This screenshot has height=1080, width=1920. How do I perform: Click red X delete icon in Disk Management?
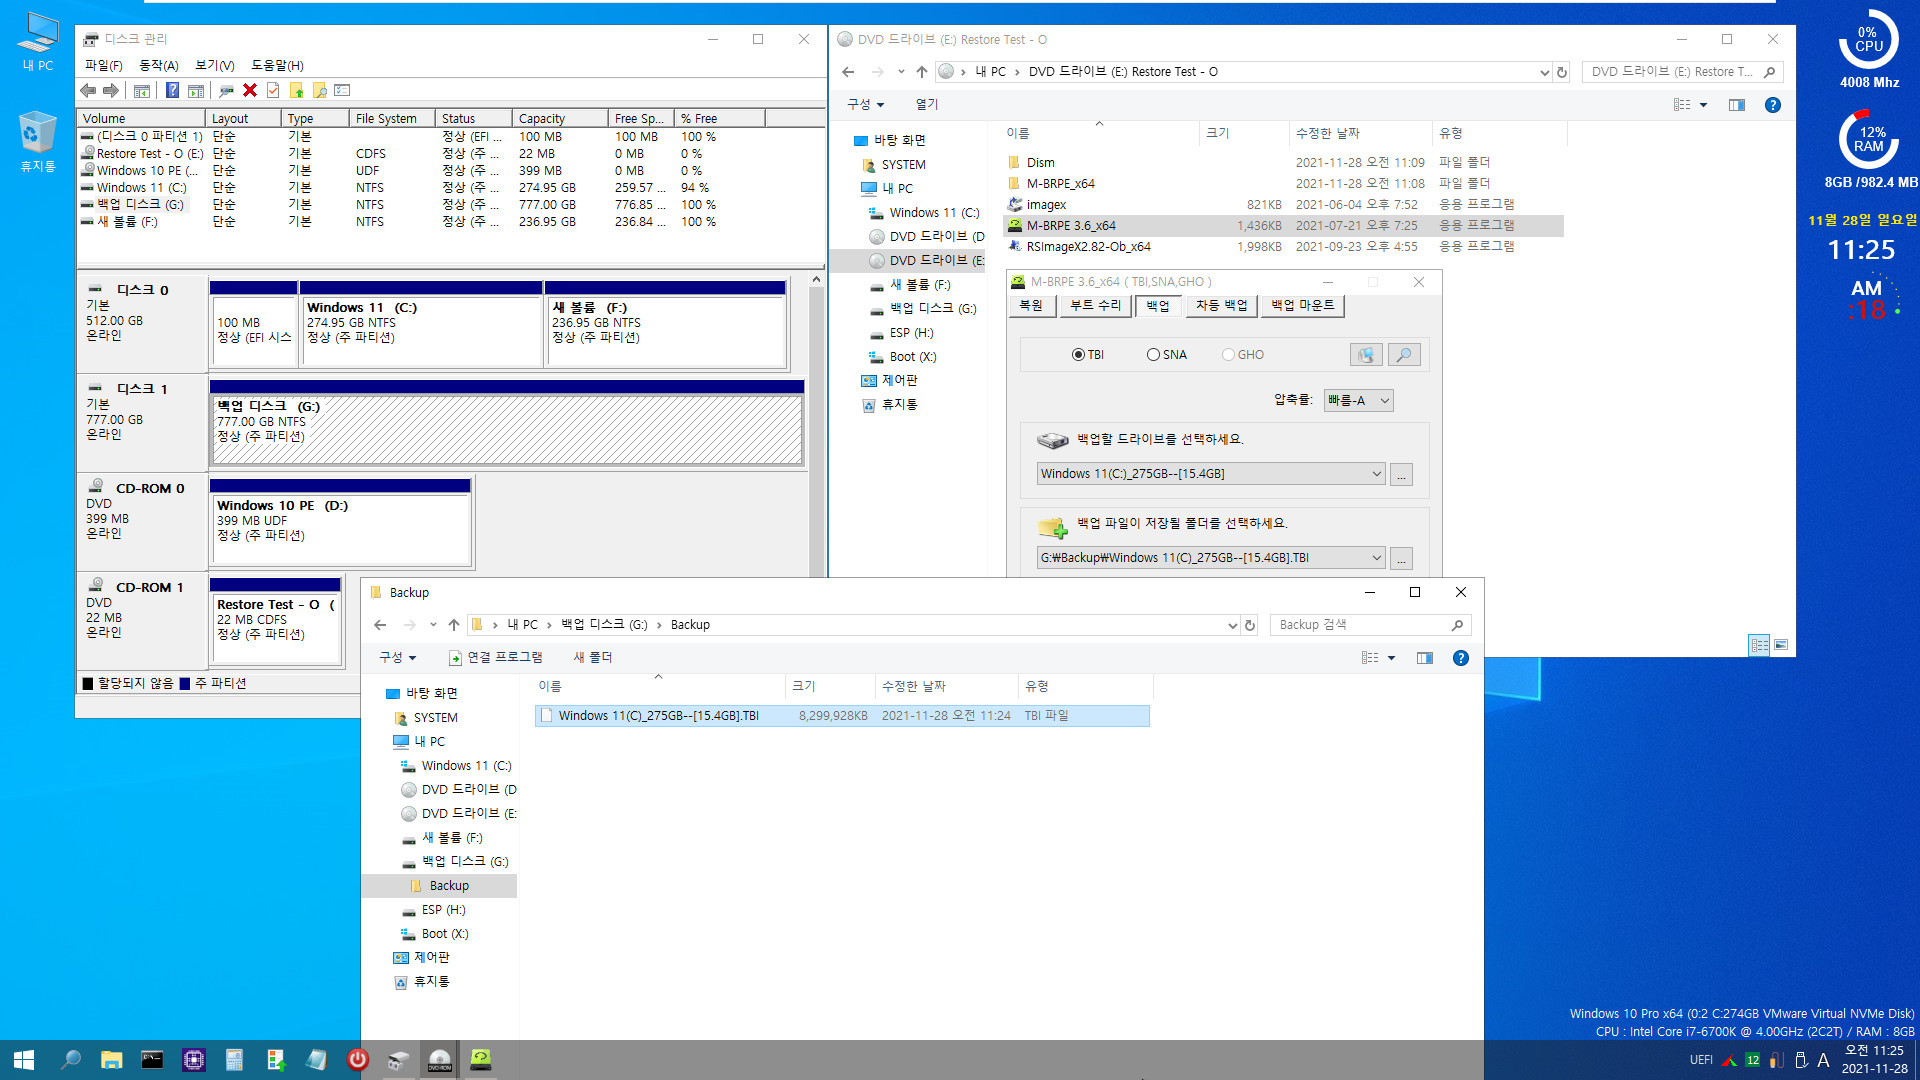(x=250, y=91)
